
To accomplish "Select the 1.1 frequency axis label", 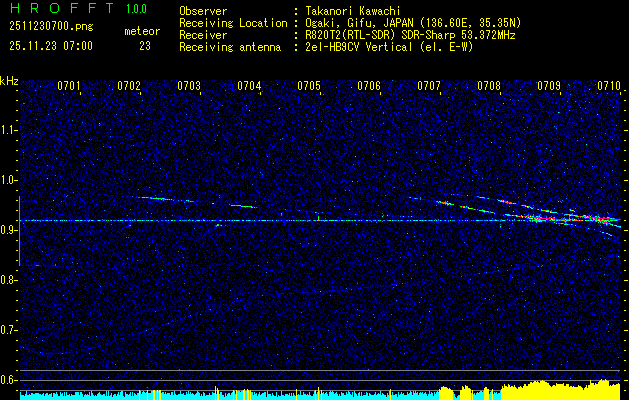I will pos(9,129).
